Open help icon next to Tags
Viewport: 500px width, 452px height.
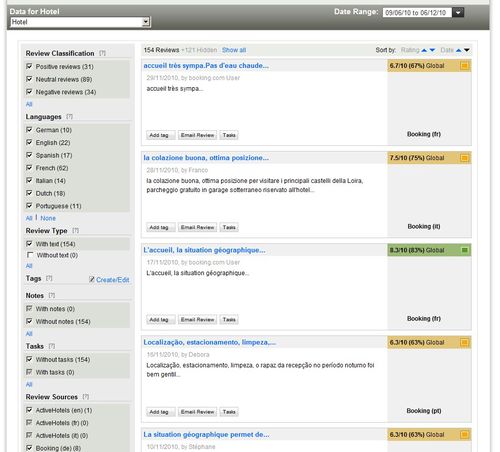[49, 278]
